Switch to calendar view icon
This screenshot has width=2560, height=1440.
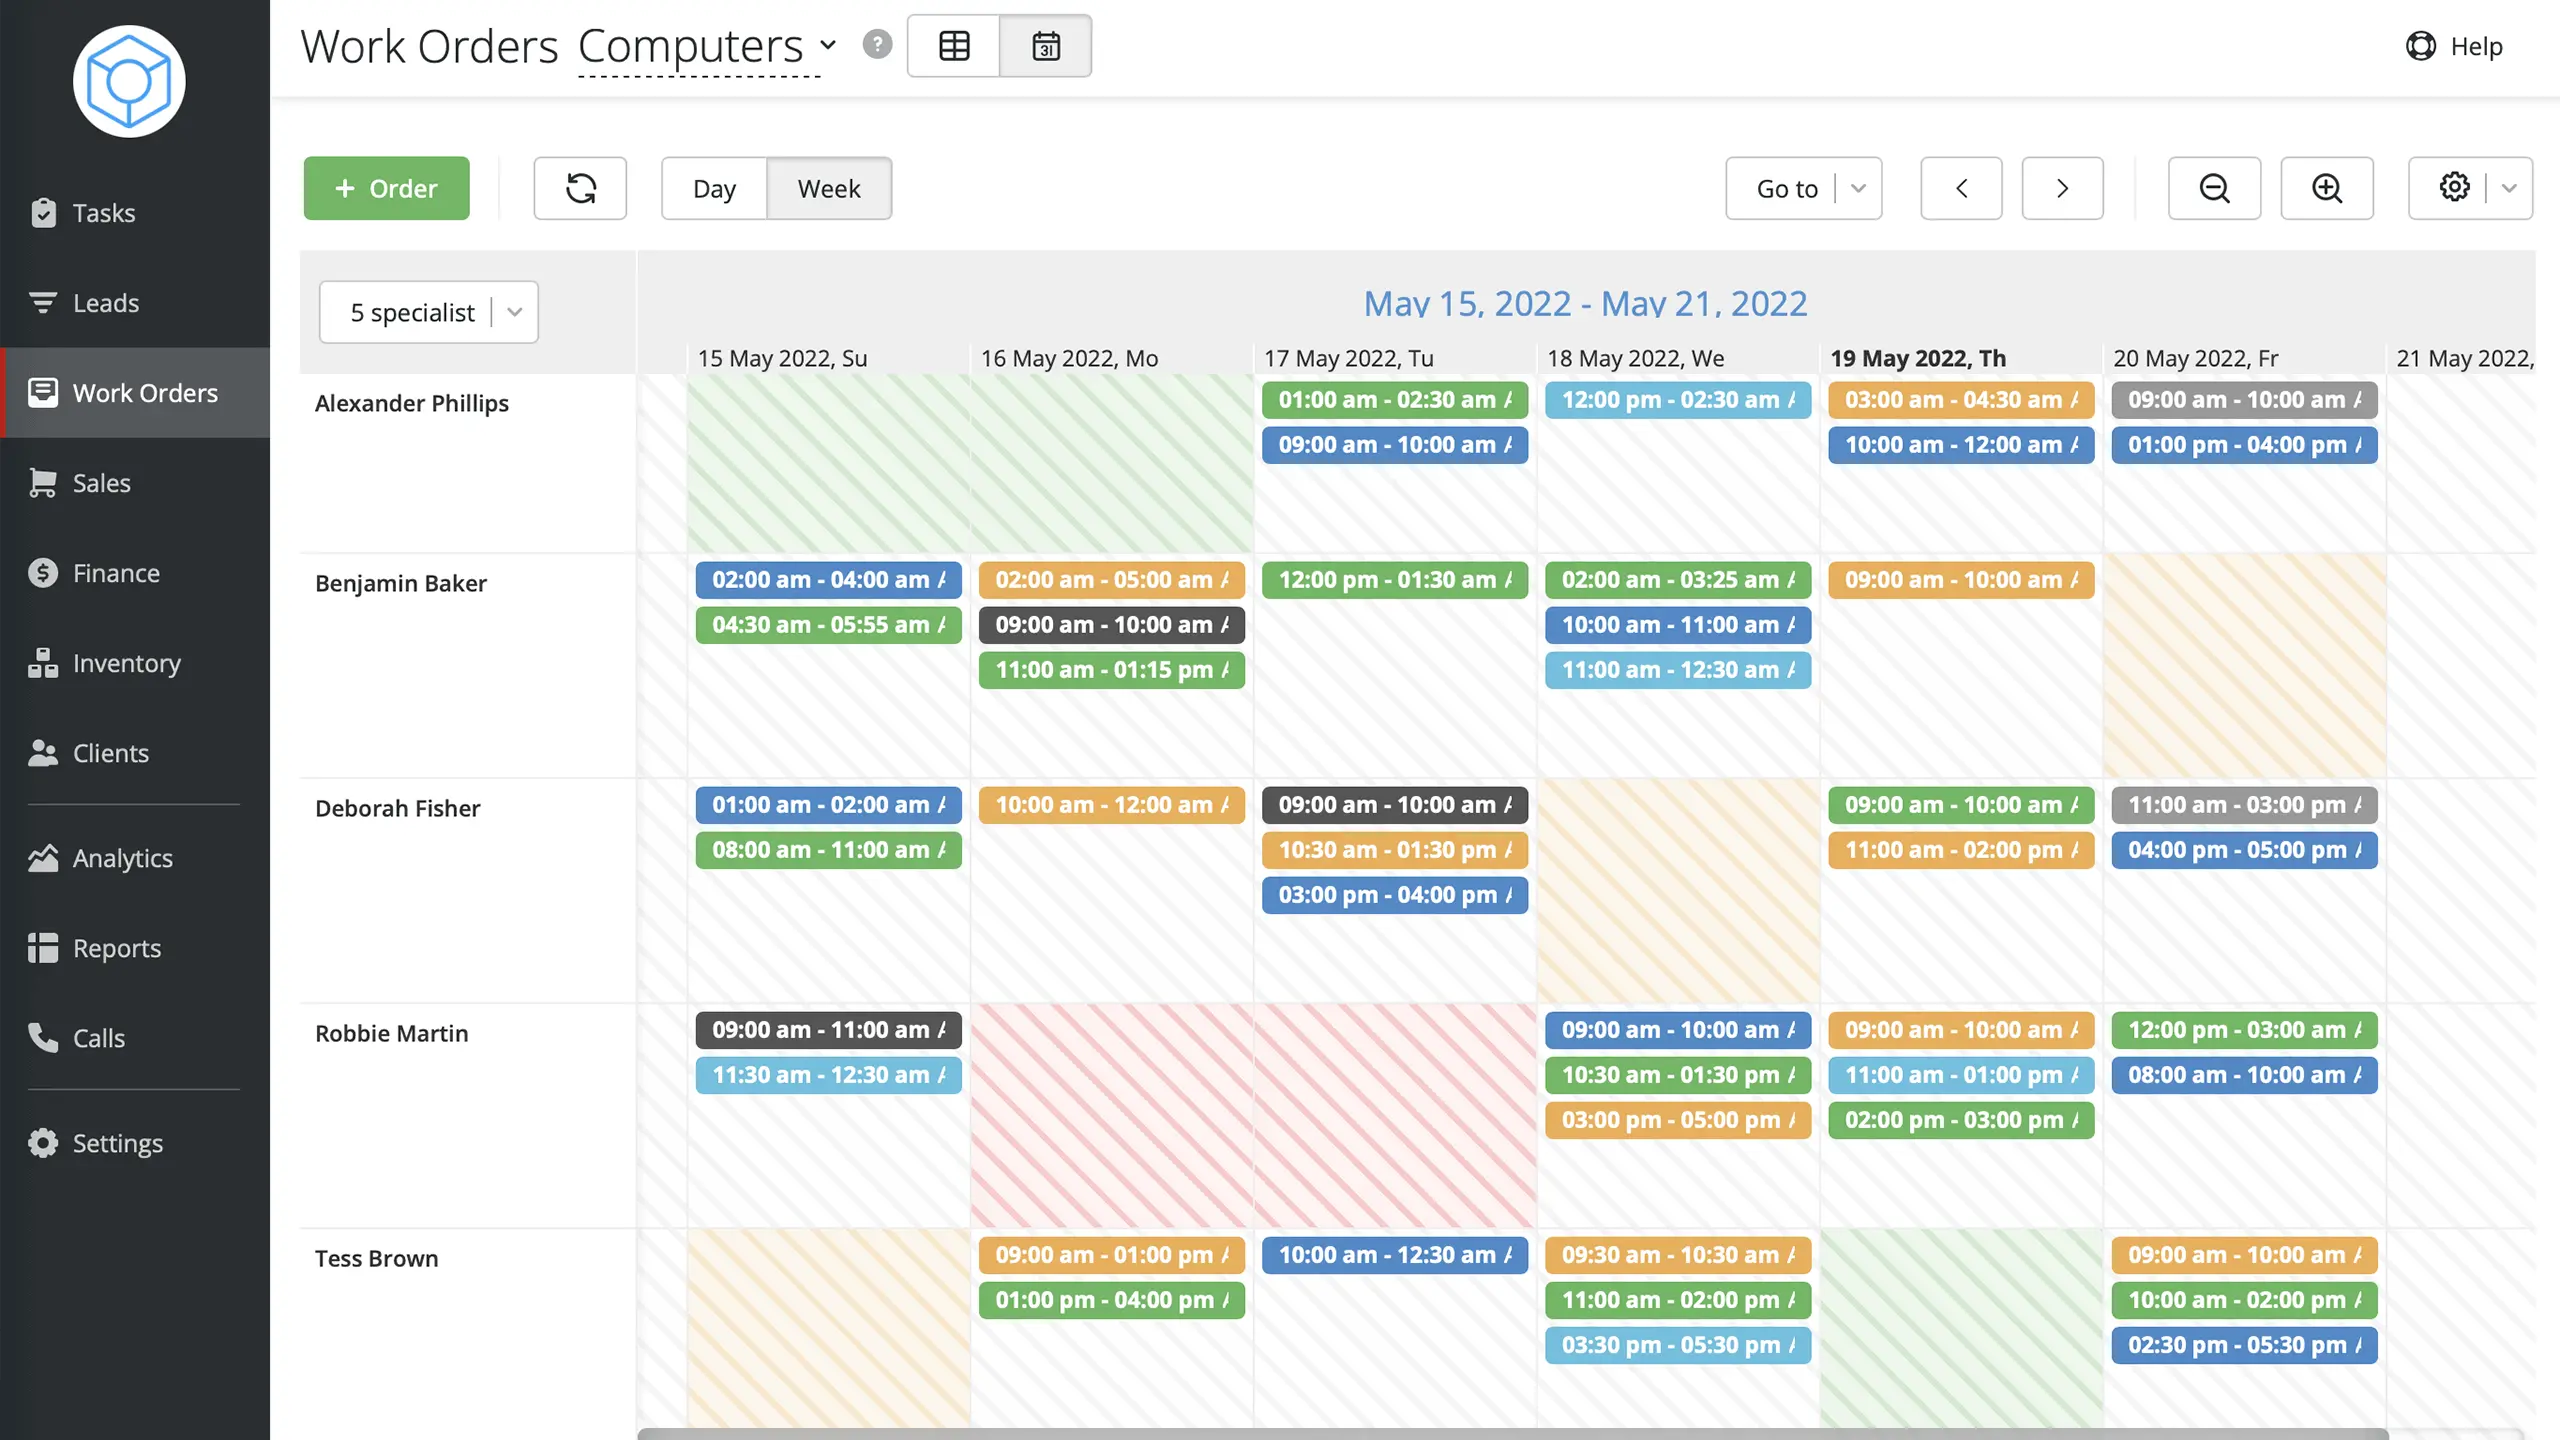(1046, 46)
